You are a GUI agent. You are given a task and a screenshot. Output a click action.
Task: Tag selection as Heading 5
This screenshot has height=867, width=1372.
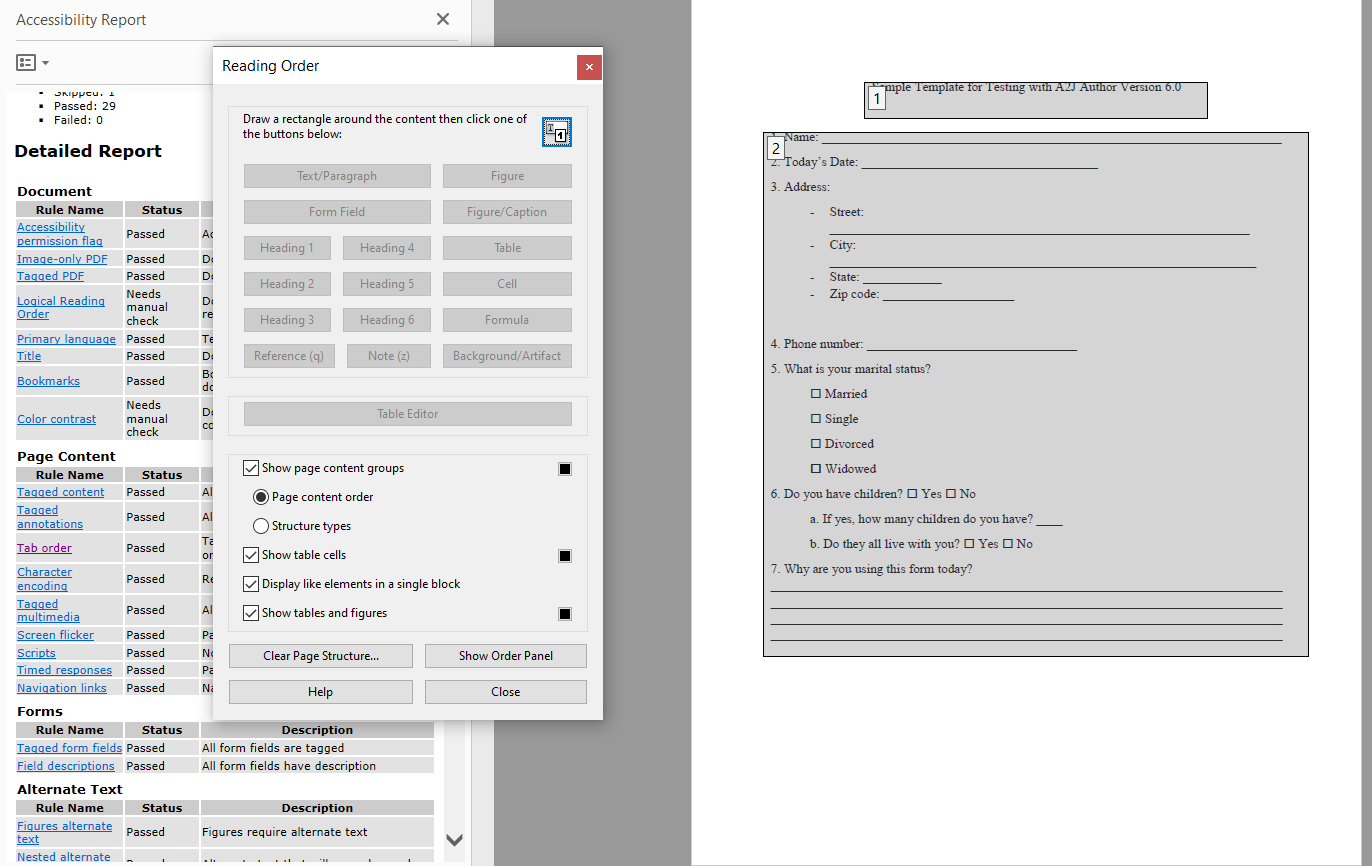pyautogui.click(x=387, y=284)
